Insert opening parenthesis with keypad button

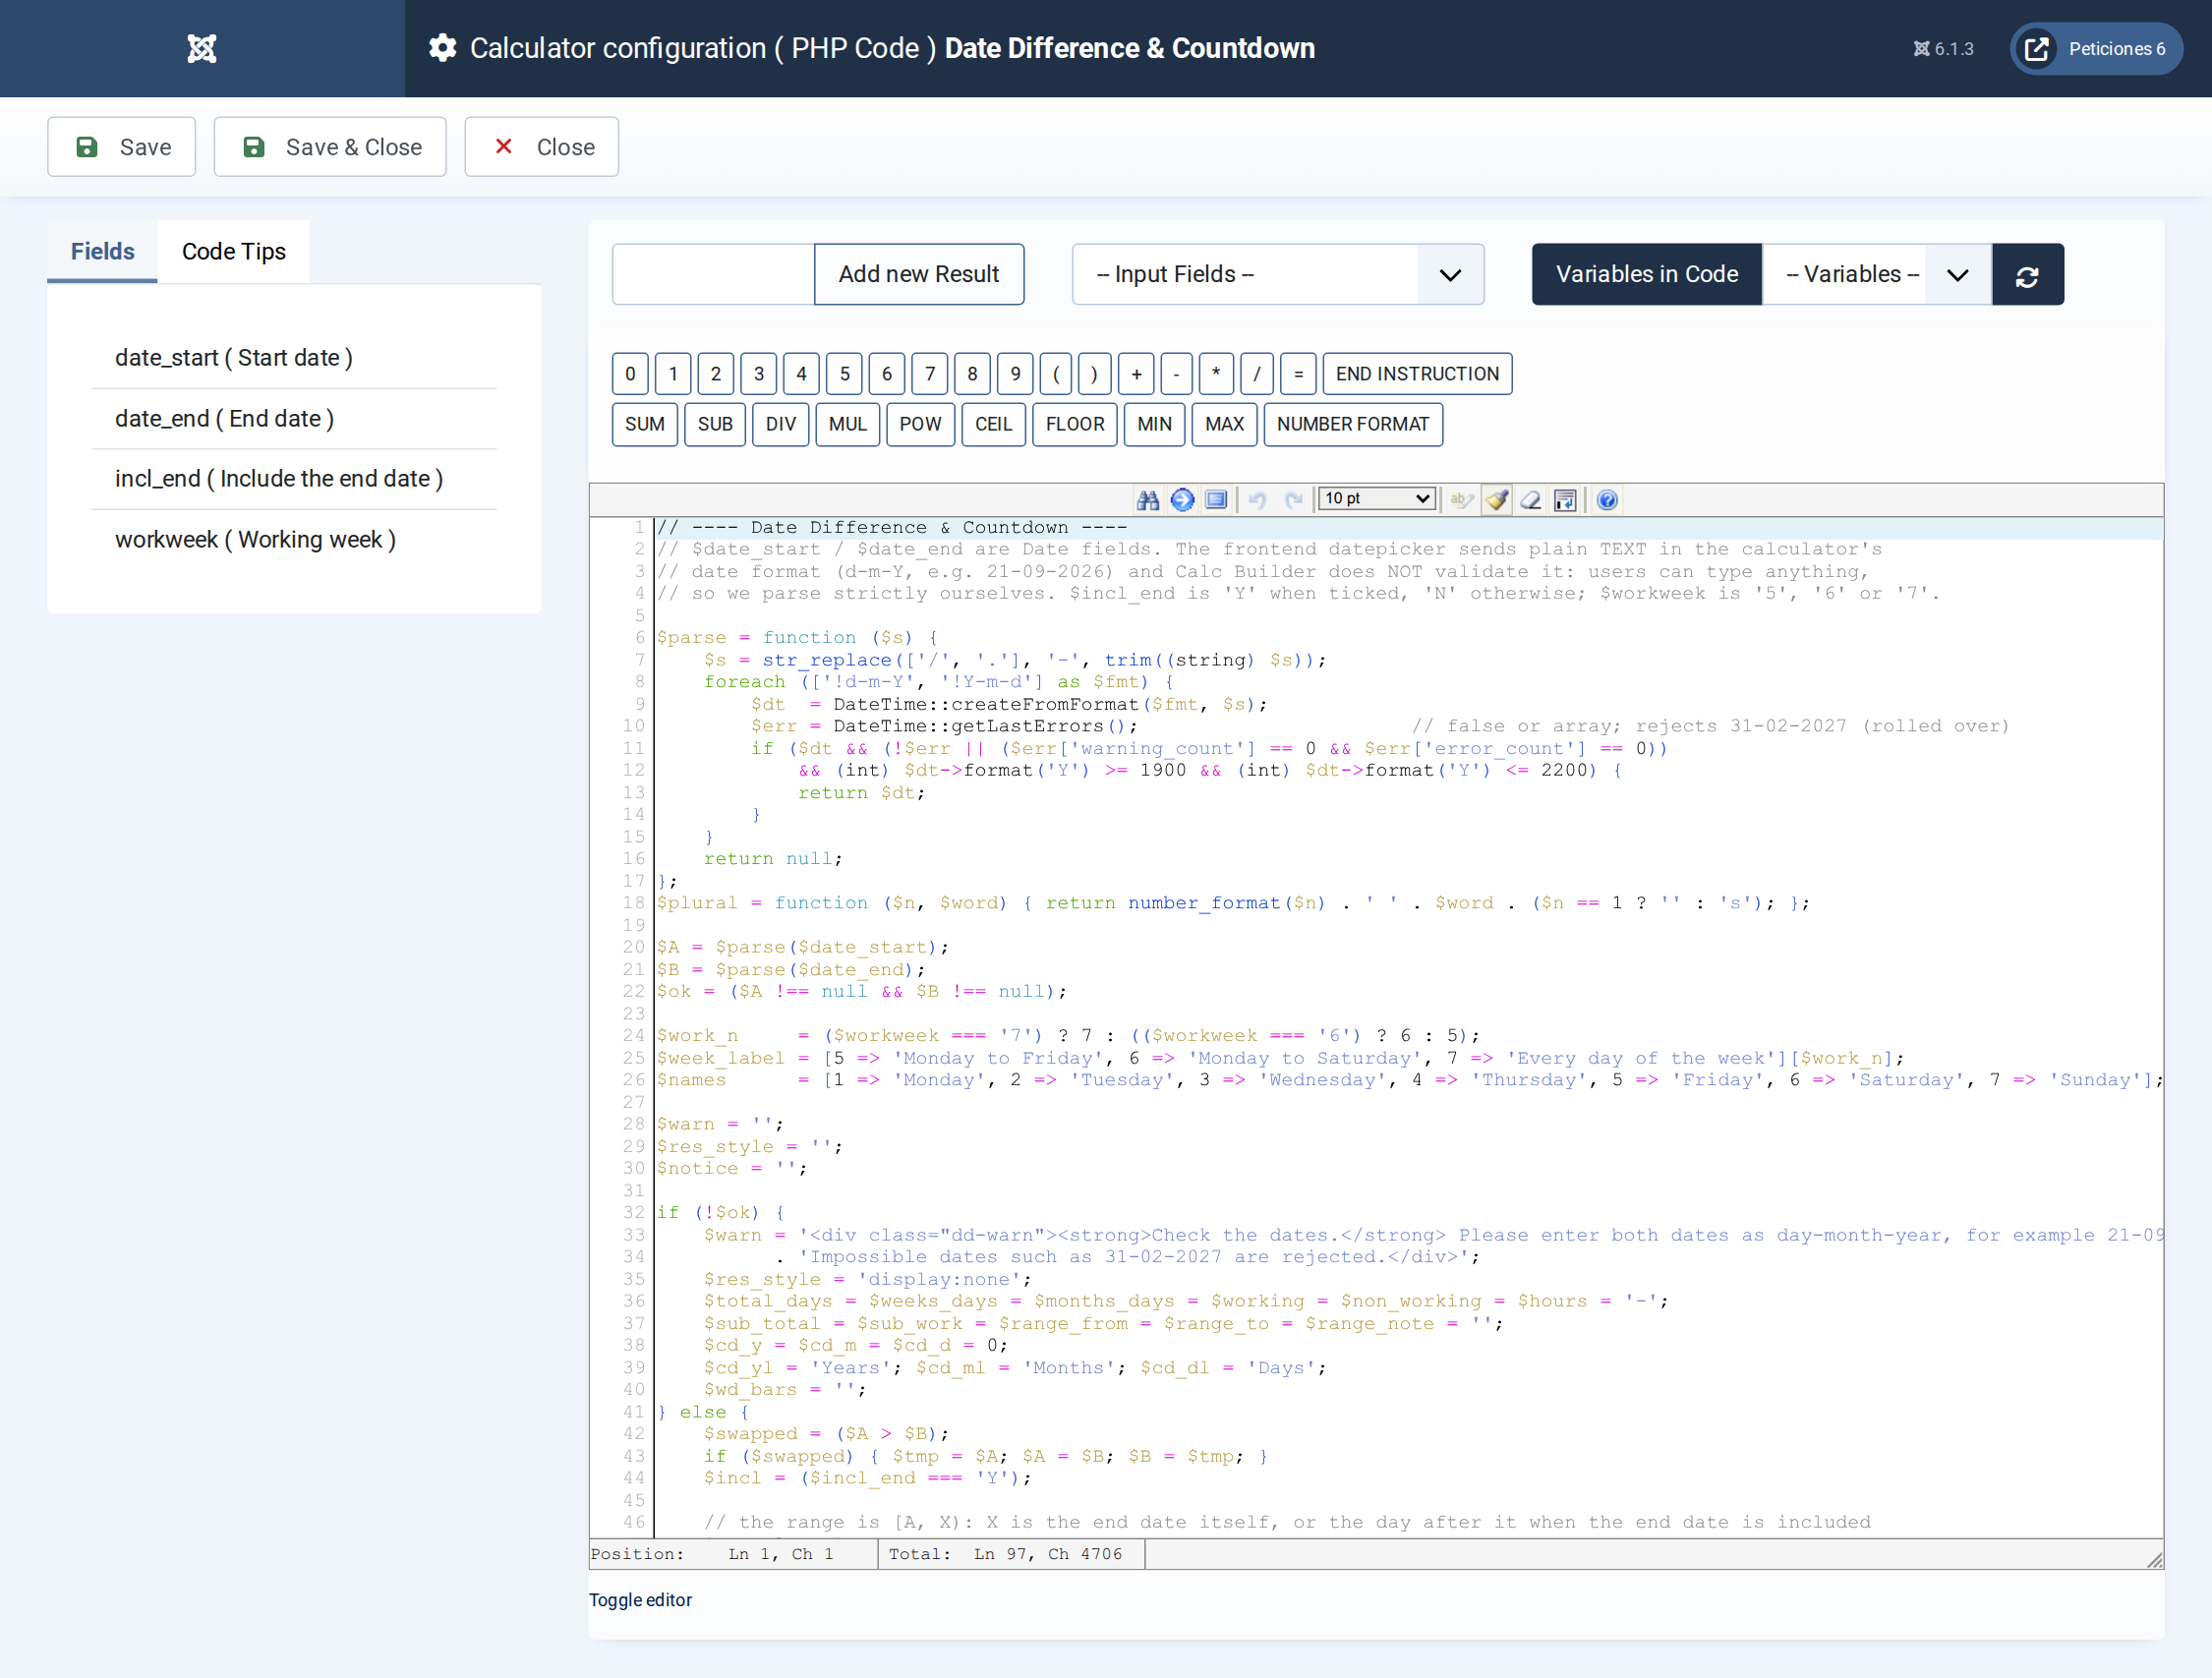click(1056, 374)
